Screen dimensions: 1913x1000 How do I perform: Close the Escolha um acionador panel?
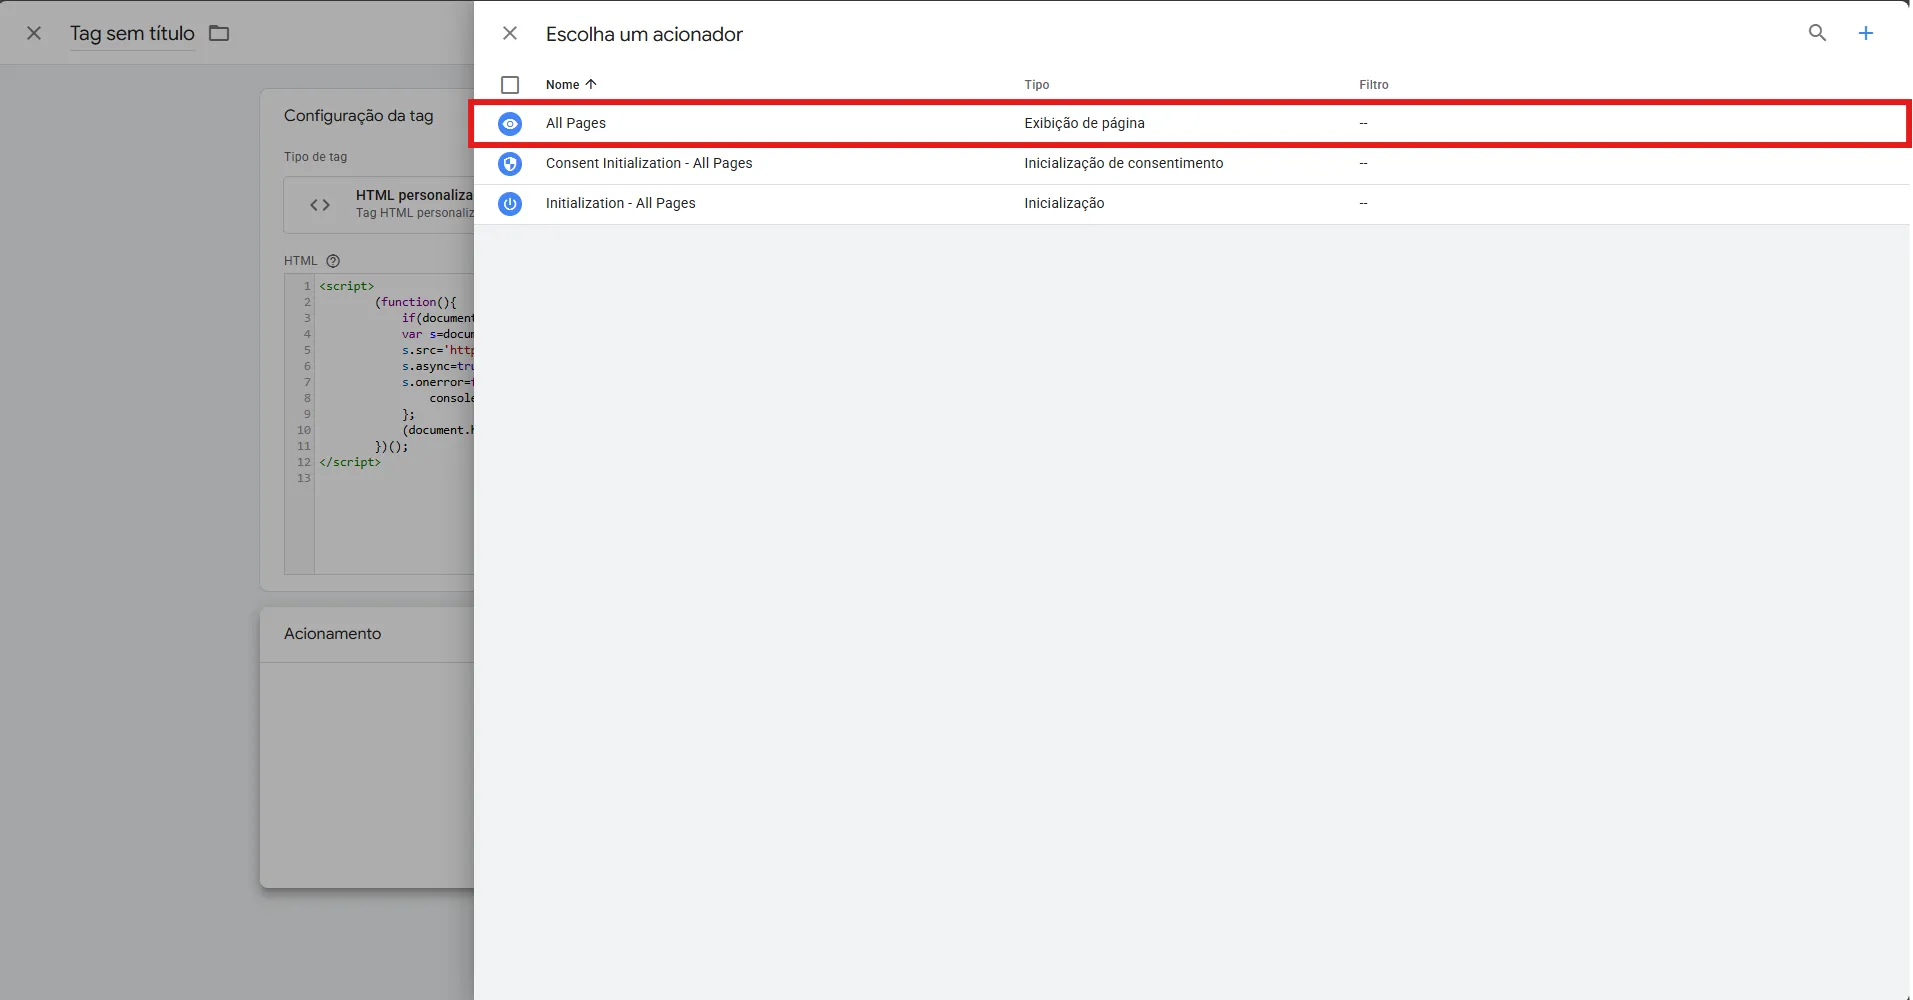(x=510, y=33)
